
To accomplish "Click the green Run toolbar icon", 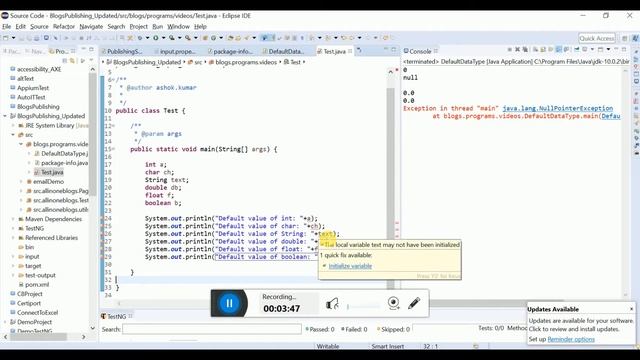I will (x=156, y=38).
